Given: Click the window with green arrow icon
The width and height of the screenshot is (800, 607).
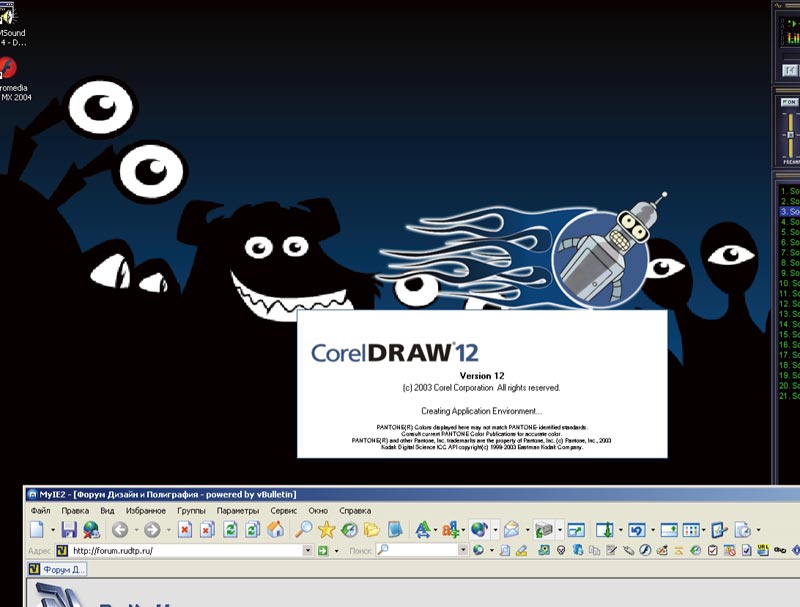Looking at the screenshot, I should coord(576,530).
